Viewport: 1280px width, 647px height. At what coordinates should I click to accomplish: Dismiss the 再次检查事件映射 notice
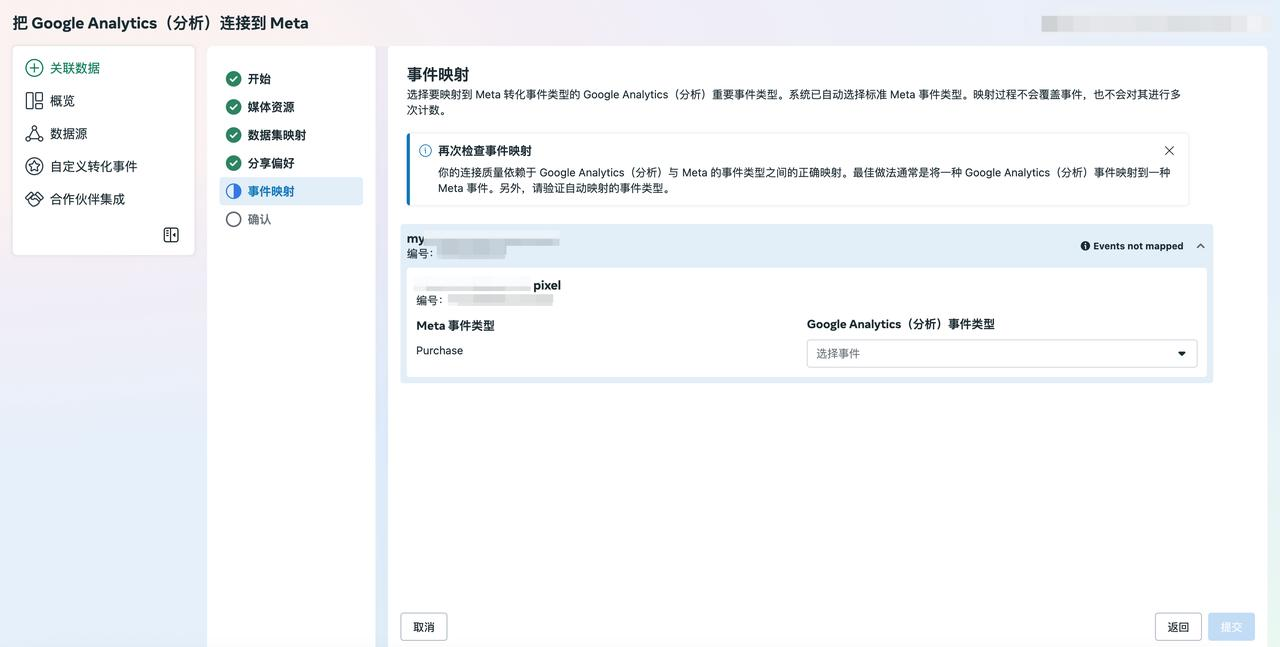point(1169,151)
